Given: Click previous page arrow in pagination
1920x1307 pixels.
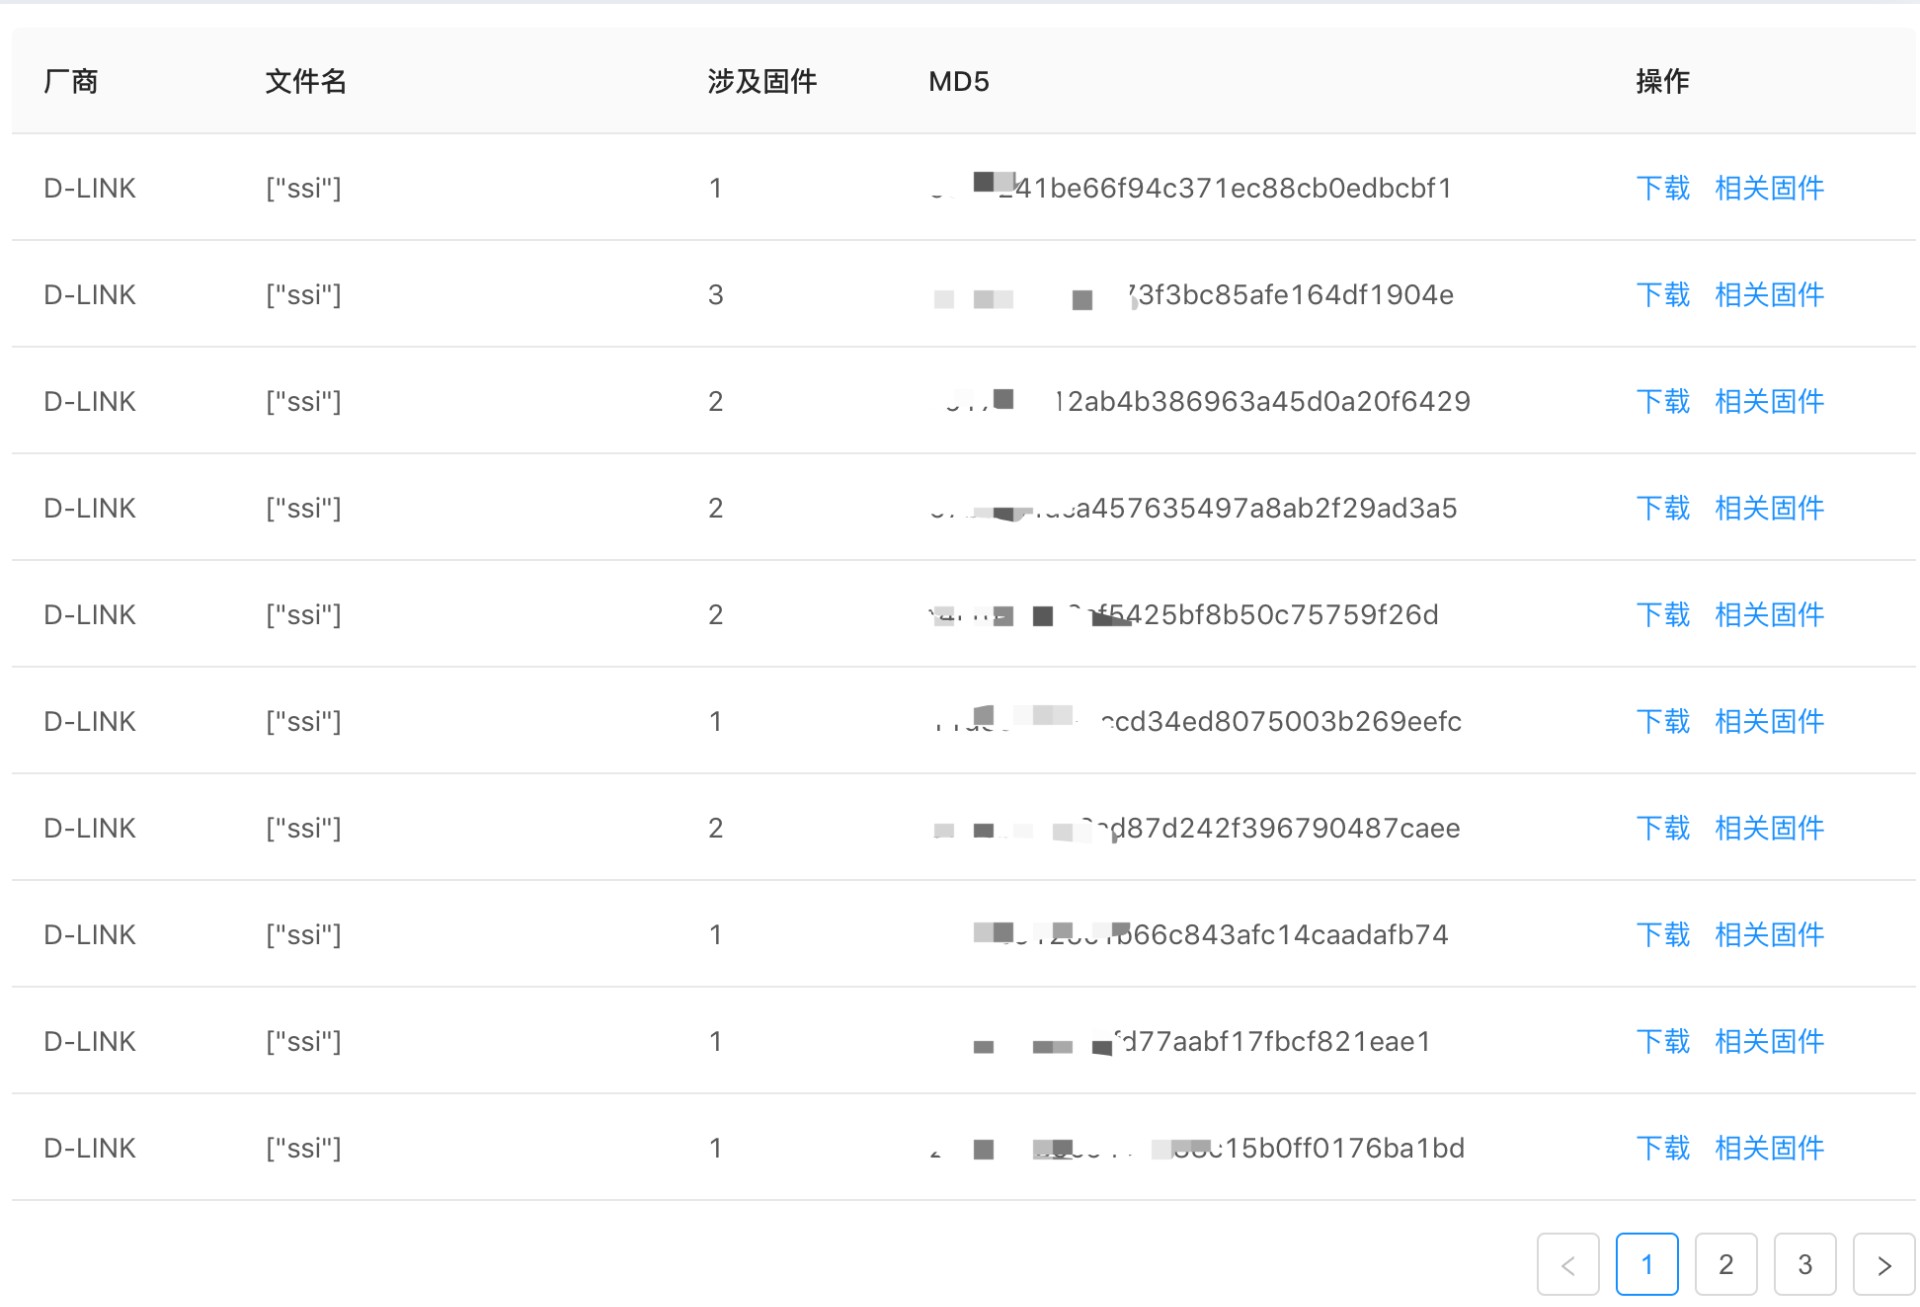Looking at the screenshot, I should pyautogui.click(x=1567, y=1265).
